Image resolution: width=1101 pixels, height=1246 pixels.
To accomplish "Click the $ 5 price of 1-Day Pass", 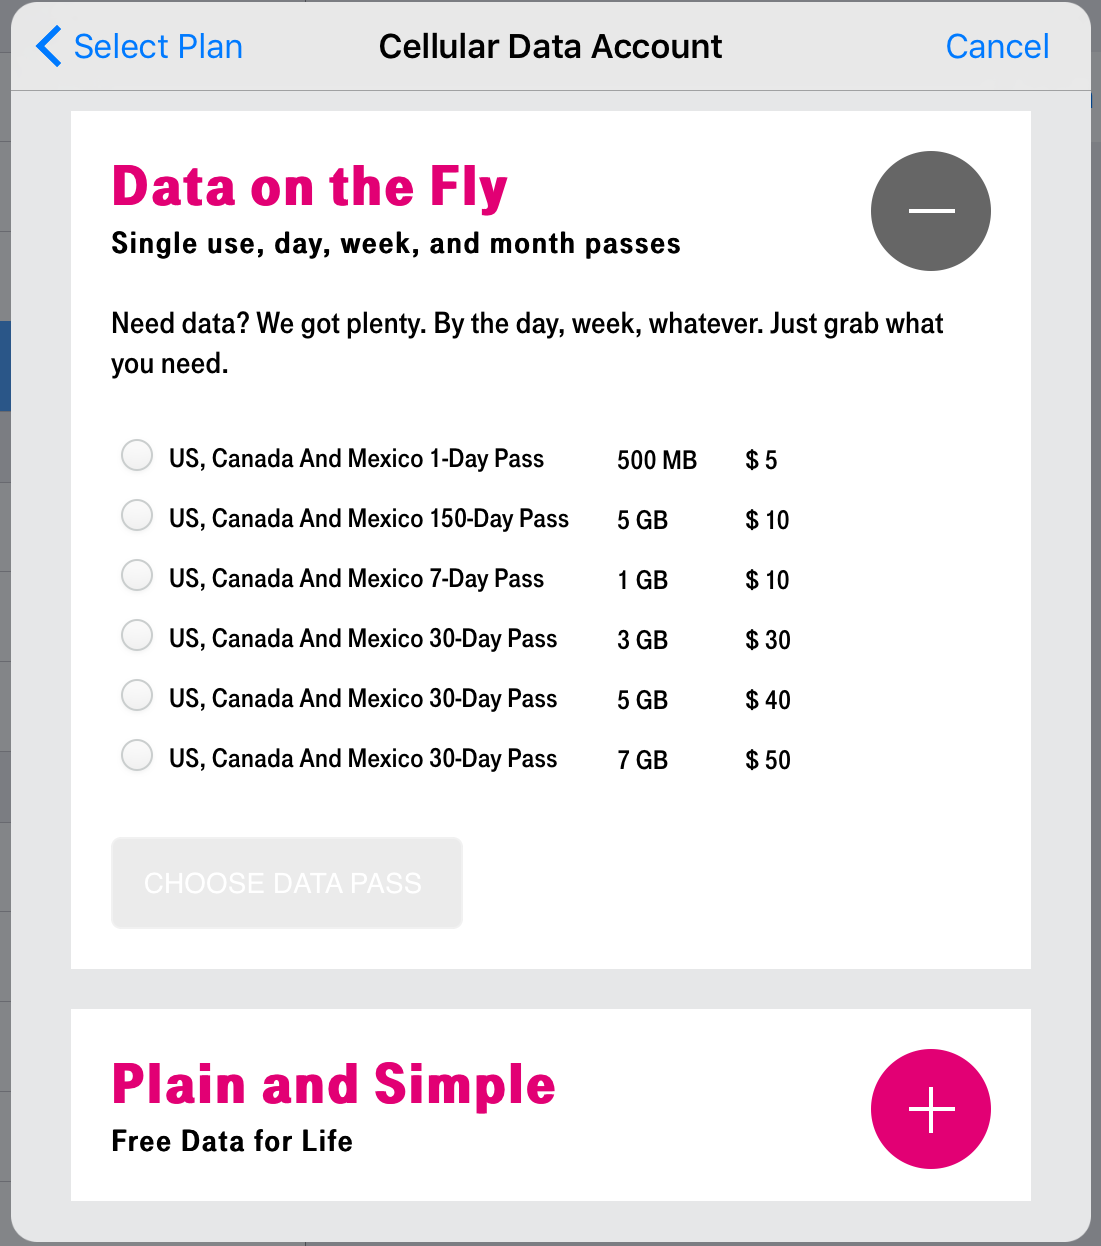I will coord(761,460).
